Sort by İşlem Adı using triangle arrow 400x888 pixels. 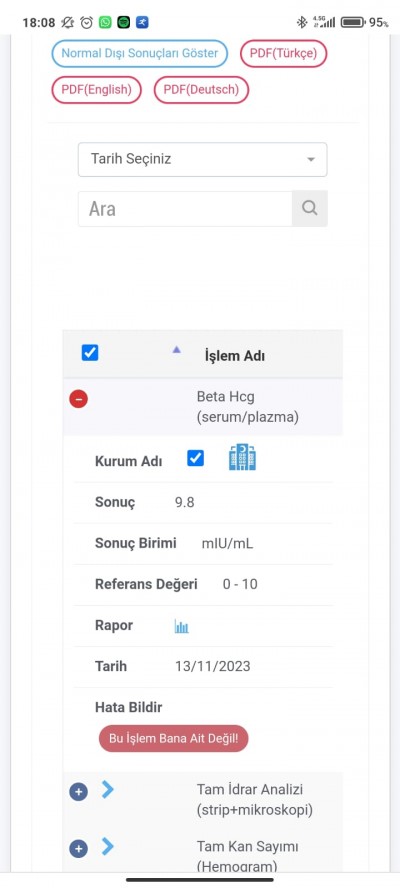[x=176, y=350]
